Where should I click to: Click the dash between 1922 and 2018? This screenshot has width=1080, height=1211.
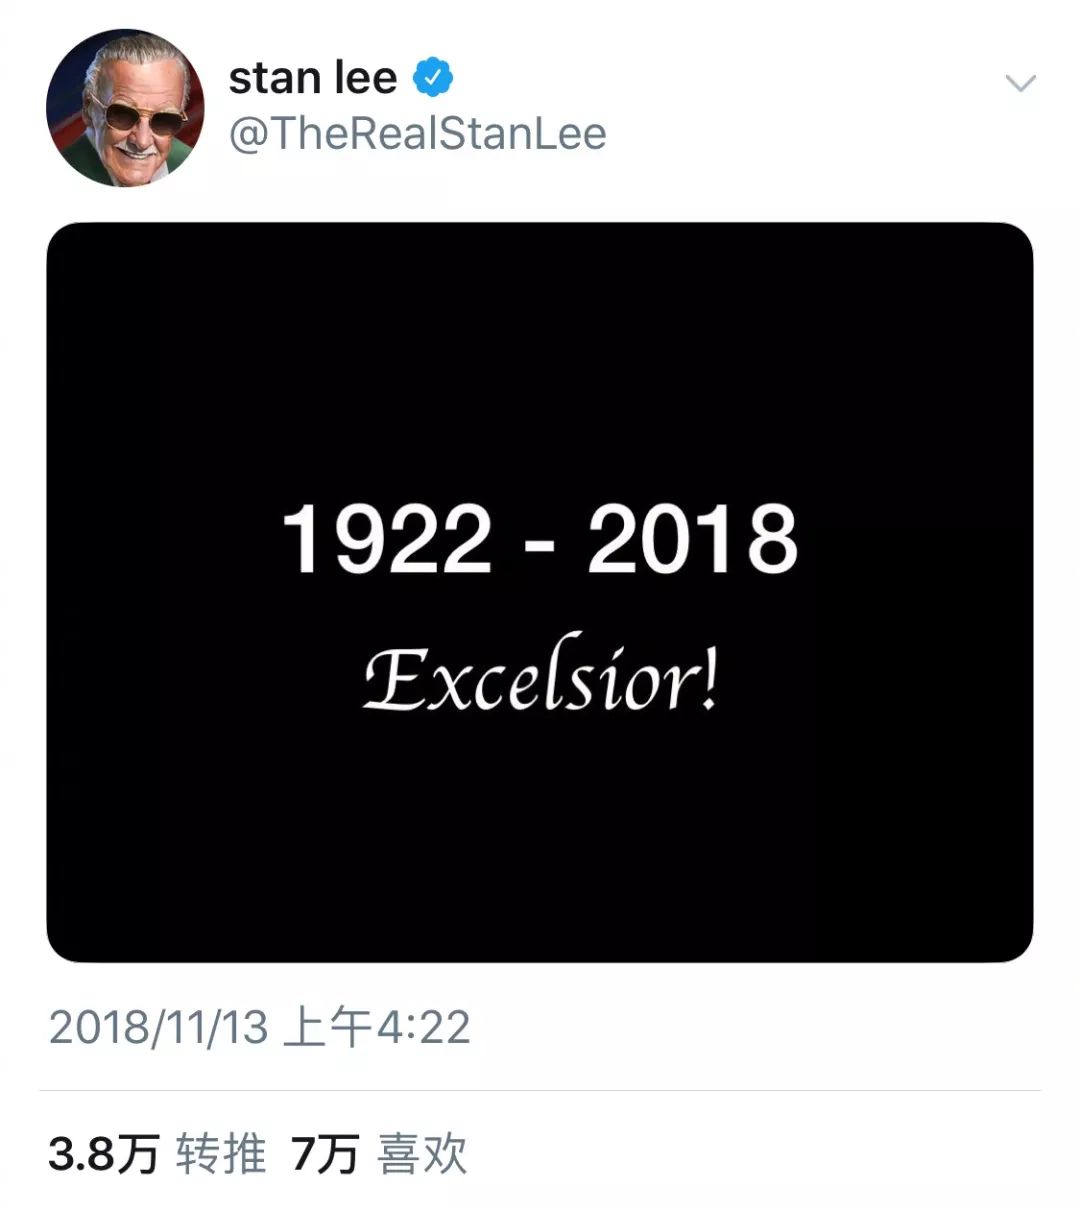539,545
